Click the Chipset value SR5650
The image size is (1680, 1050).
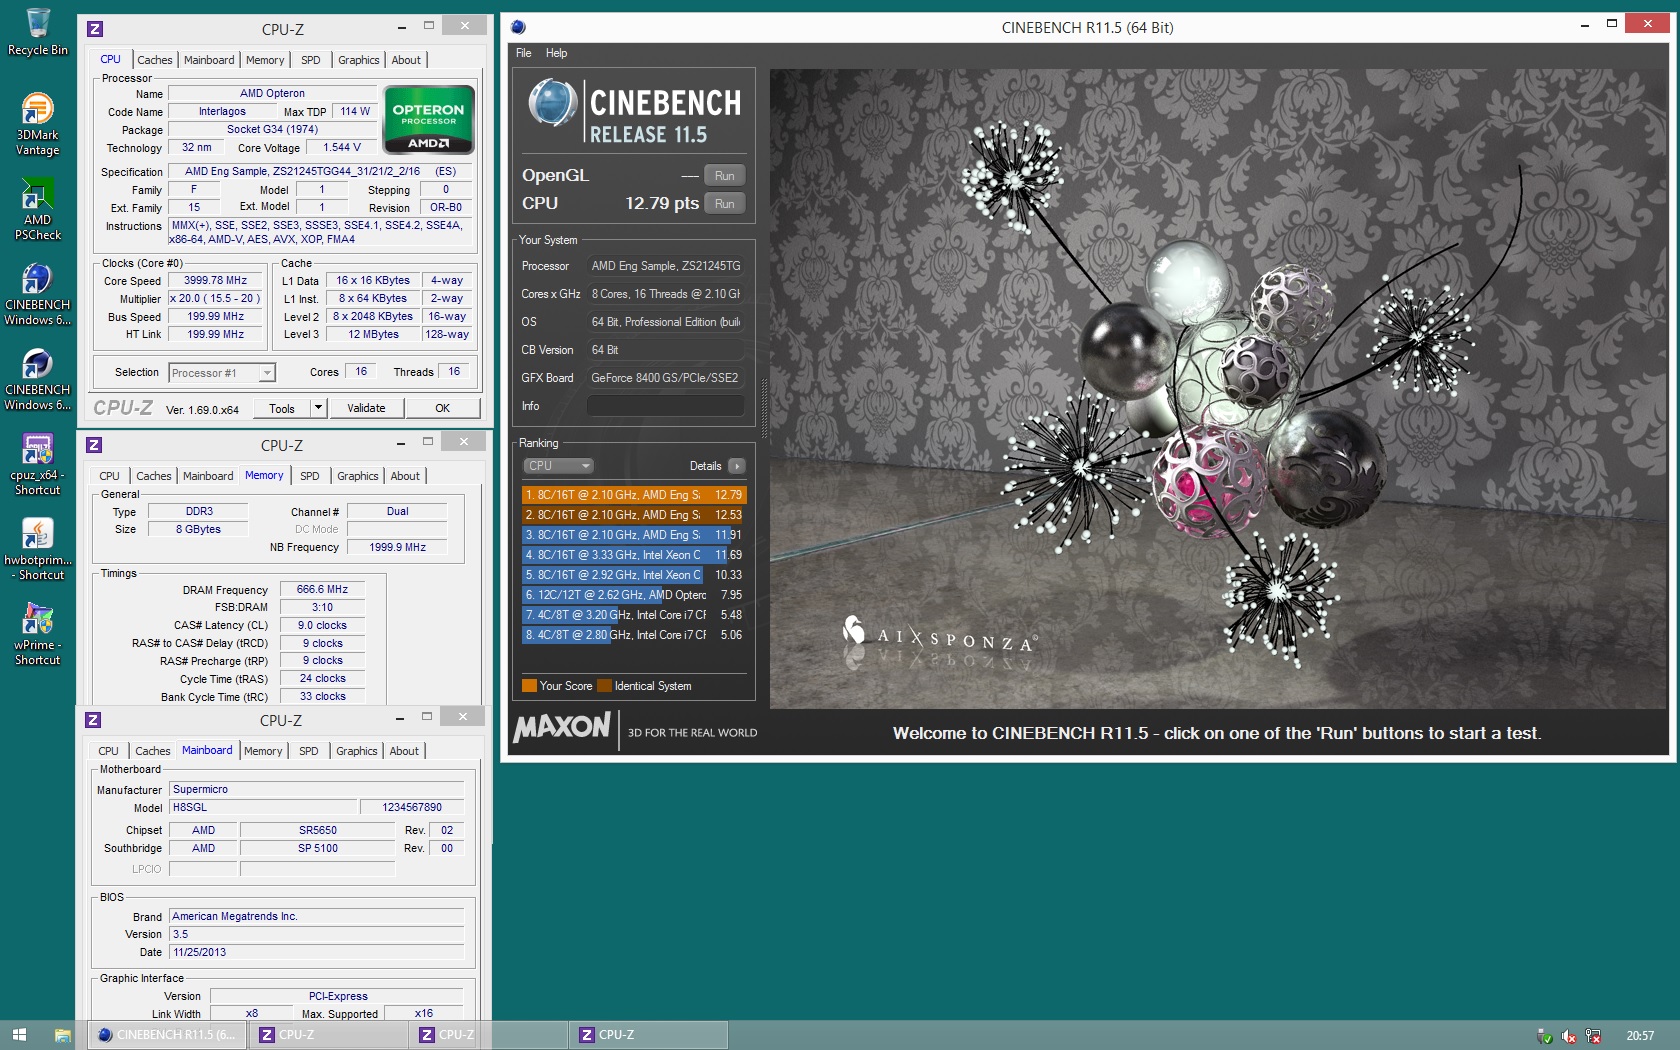(318, 830)
